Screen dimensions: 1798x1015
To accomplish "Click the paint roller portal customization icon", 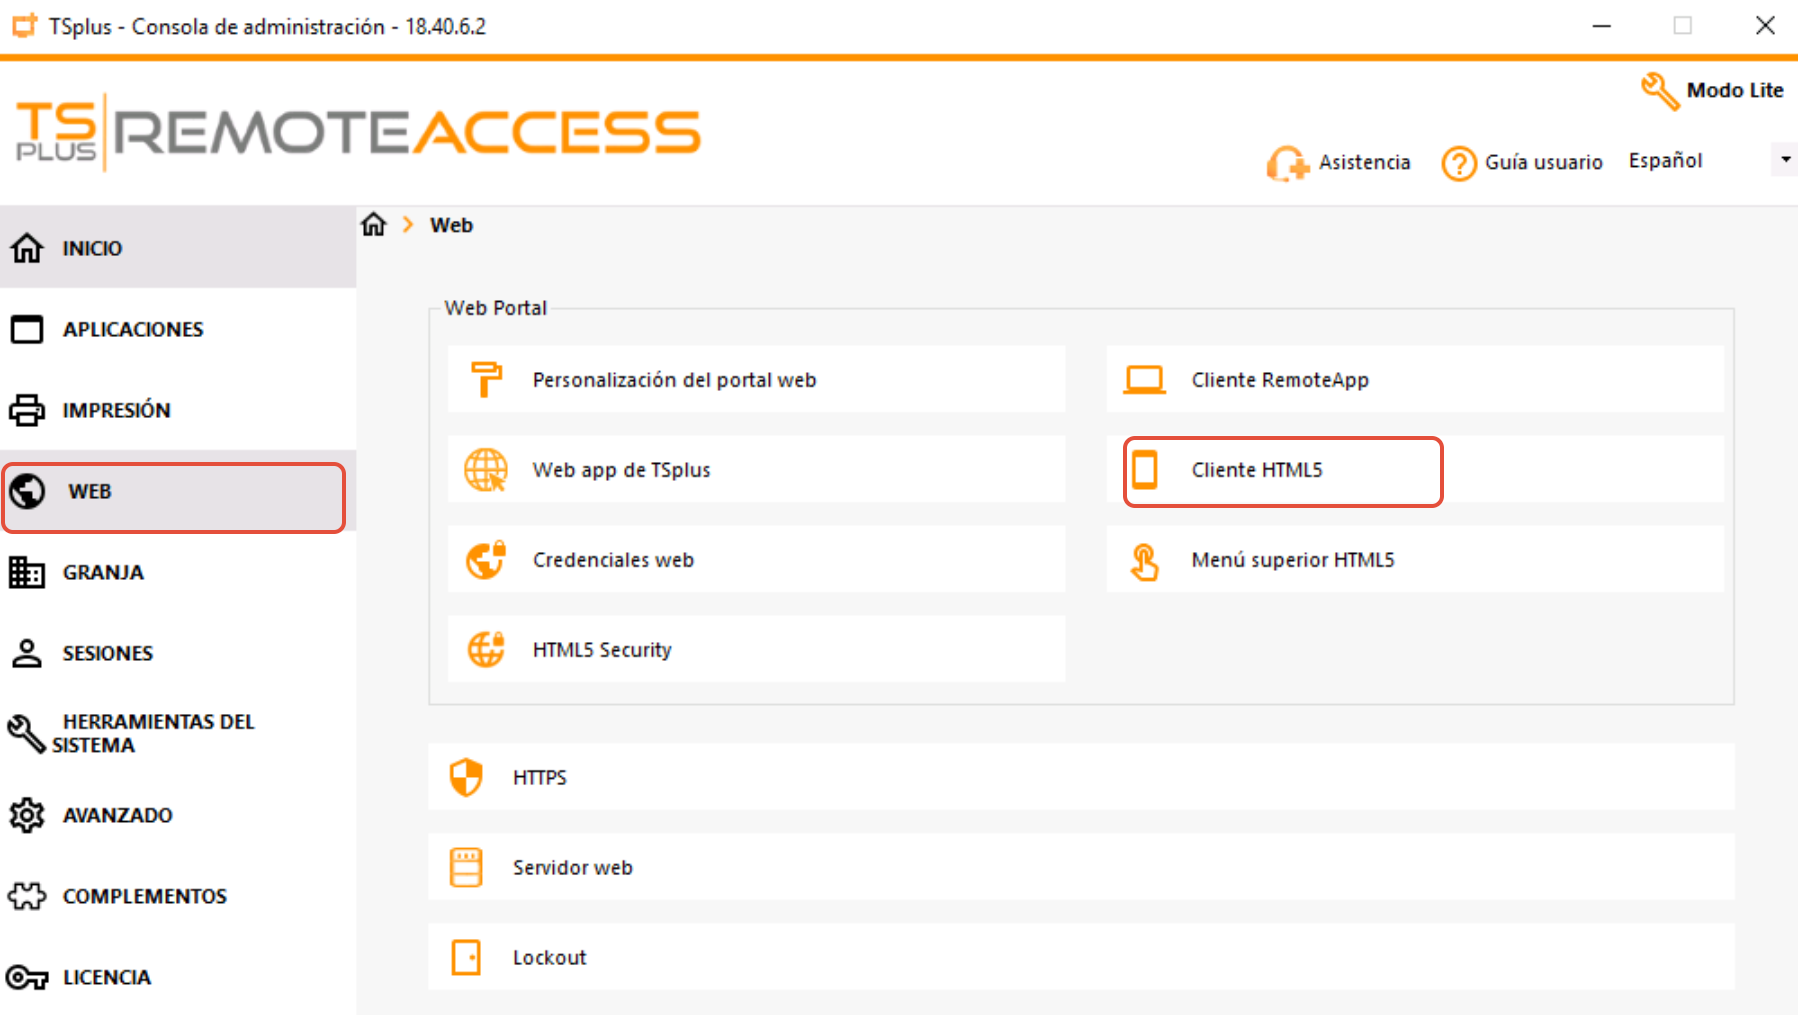I will click(486, 379).
